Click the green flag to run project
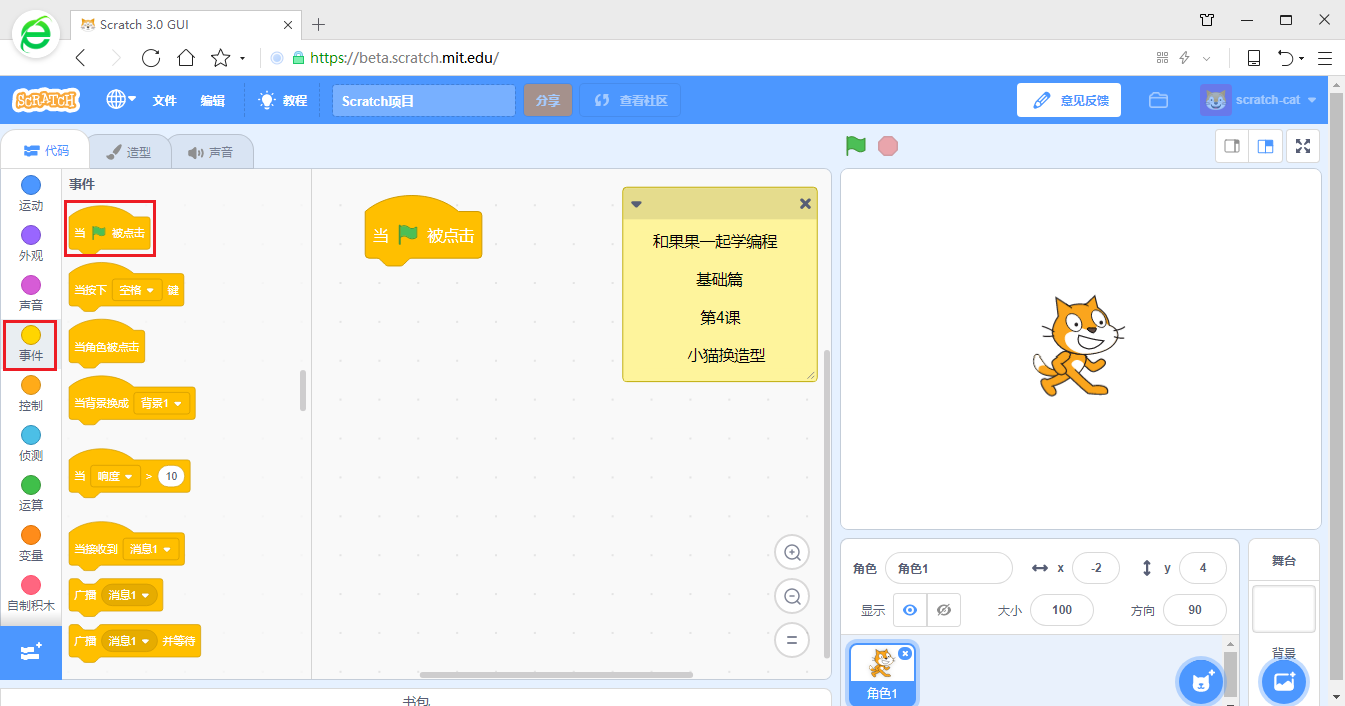This screenshot has width=1345, height=706. coord(855,146)
